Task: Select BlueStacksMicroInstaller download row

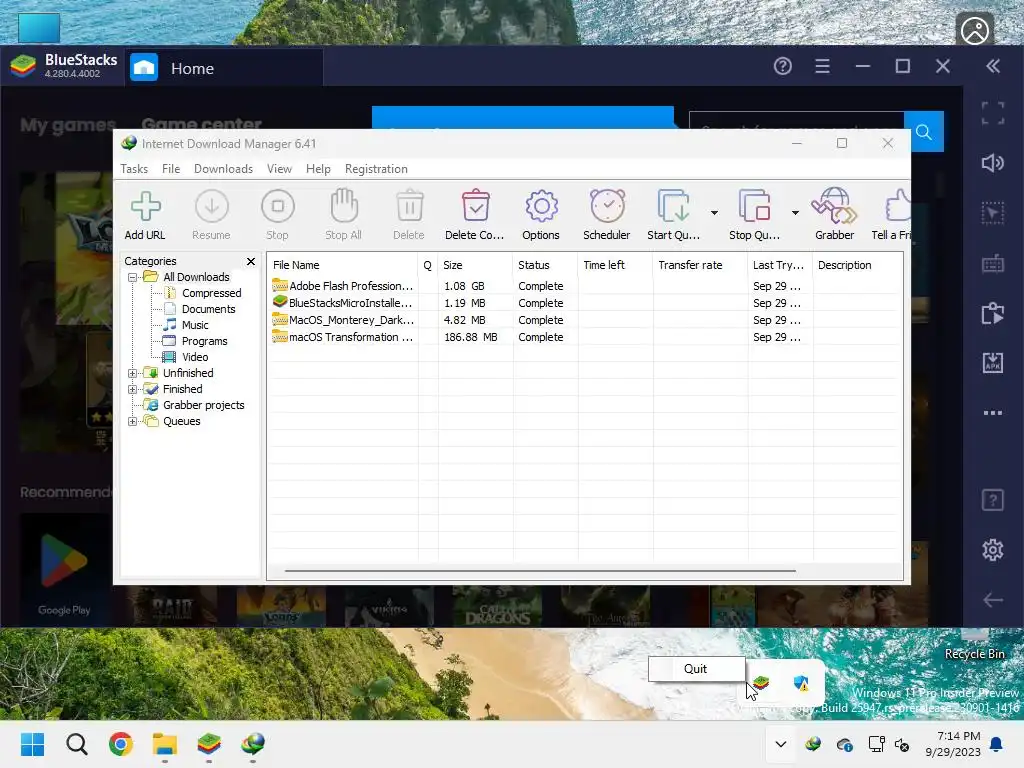Action: [584, 303]
